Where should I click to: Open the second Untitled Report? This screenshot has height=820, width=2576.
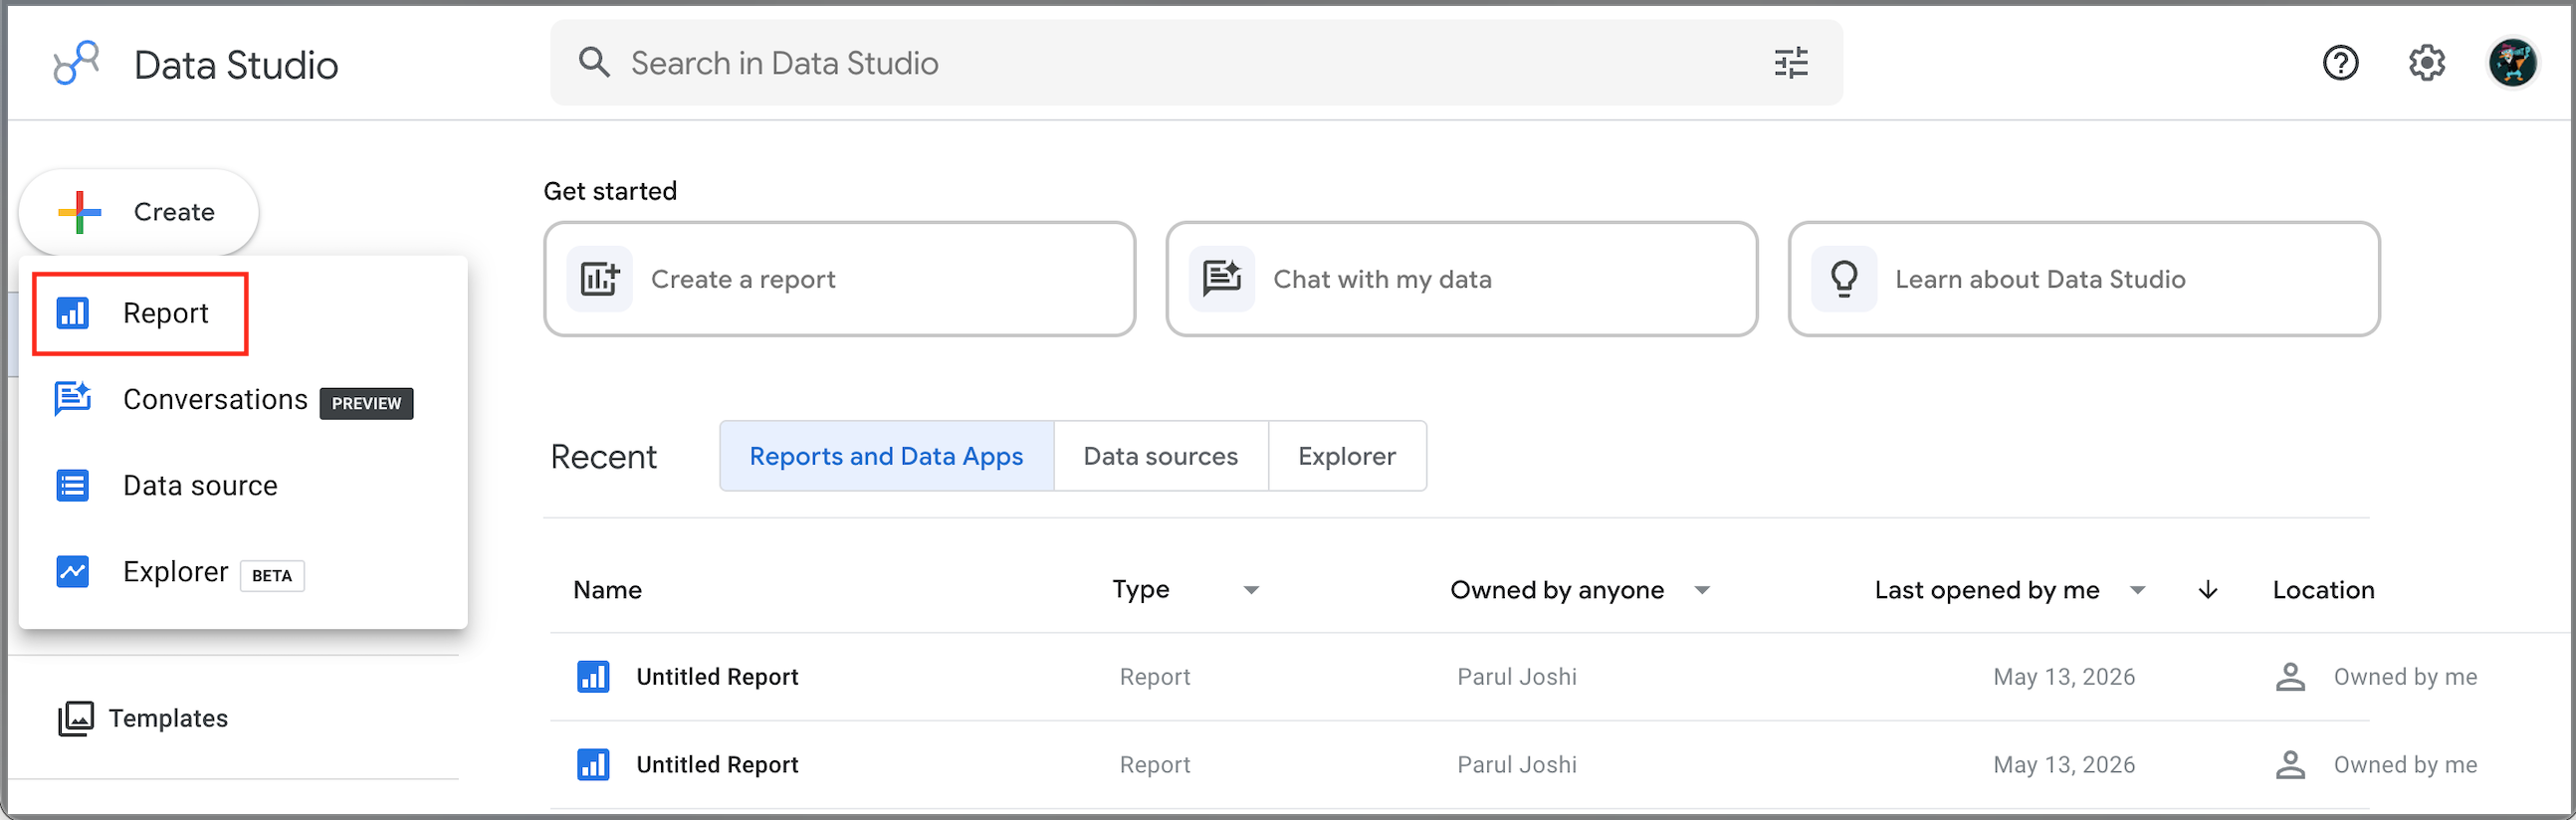coord(717,765)
